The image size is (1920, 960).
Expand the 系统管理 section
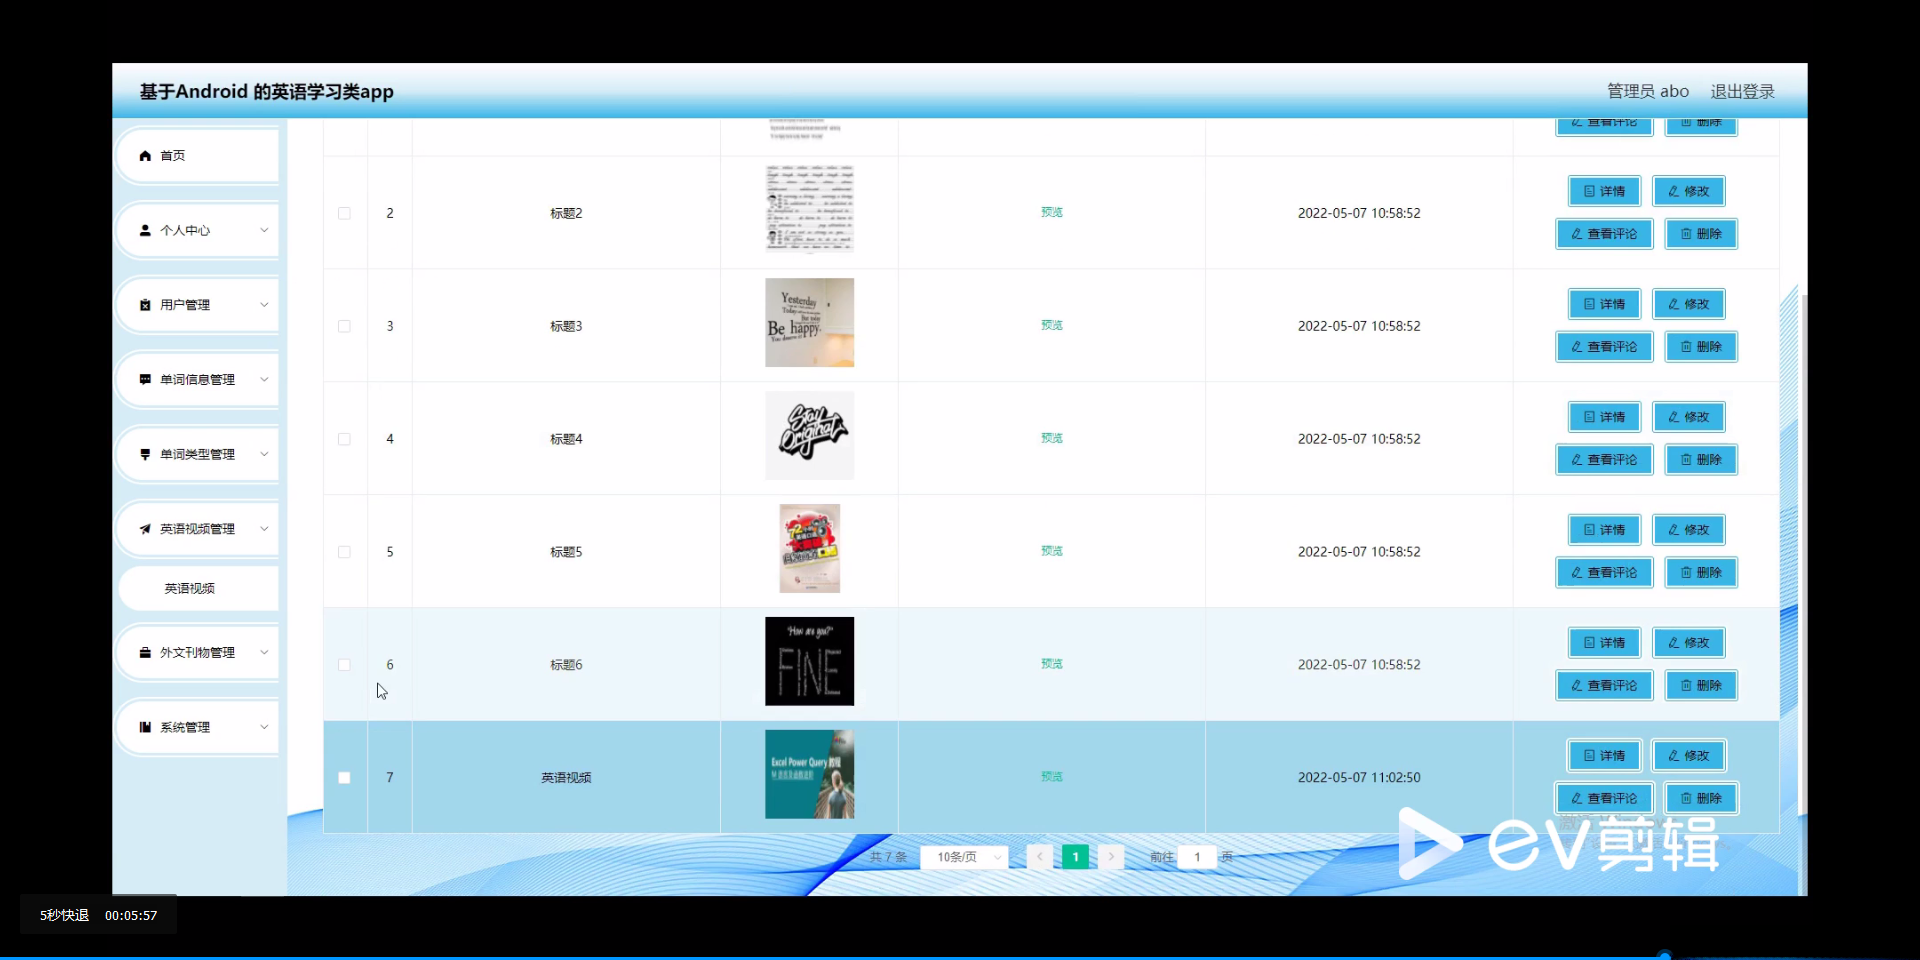[x=264, y=727]
